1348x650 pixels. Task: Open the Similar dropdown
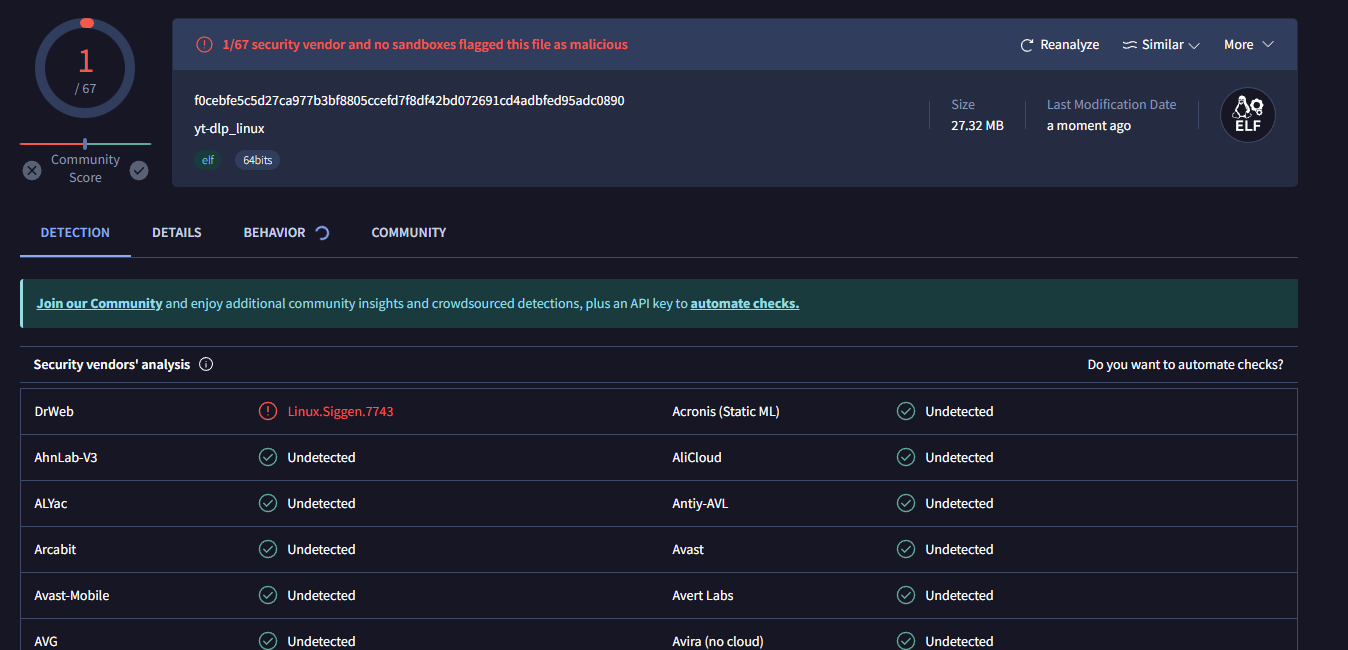[1161, 45]
